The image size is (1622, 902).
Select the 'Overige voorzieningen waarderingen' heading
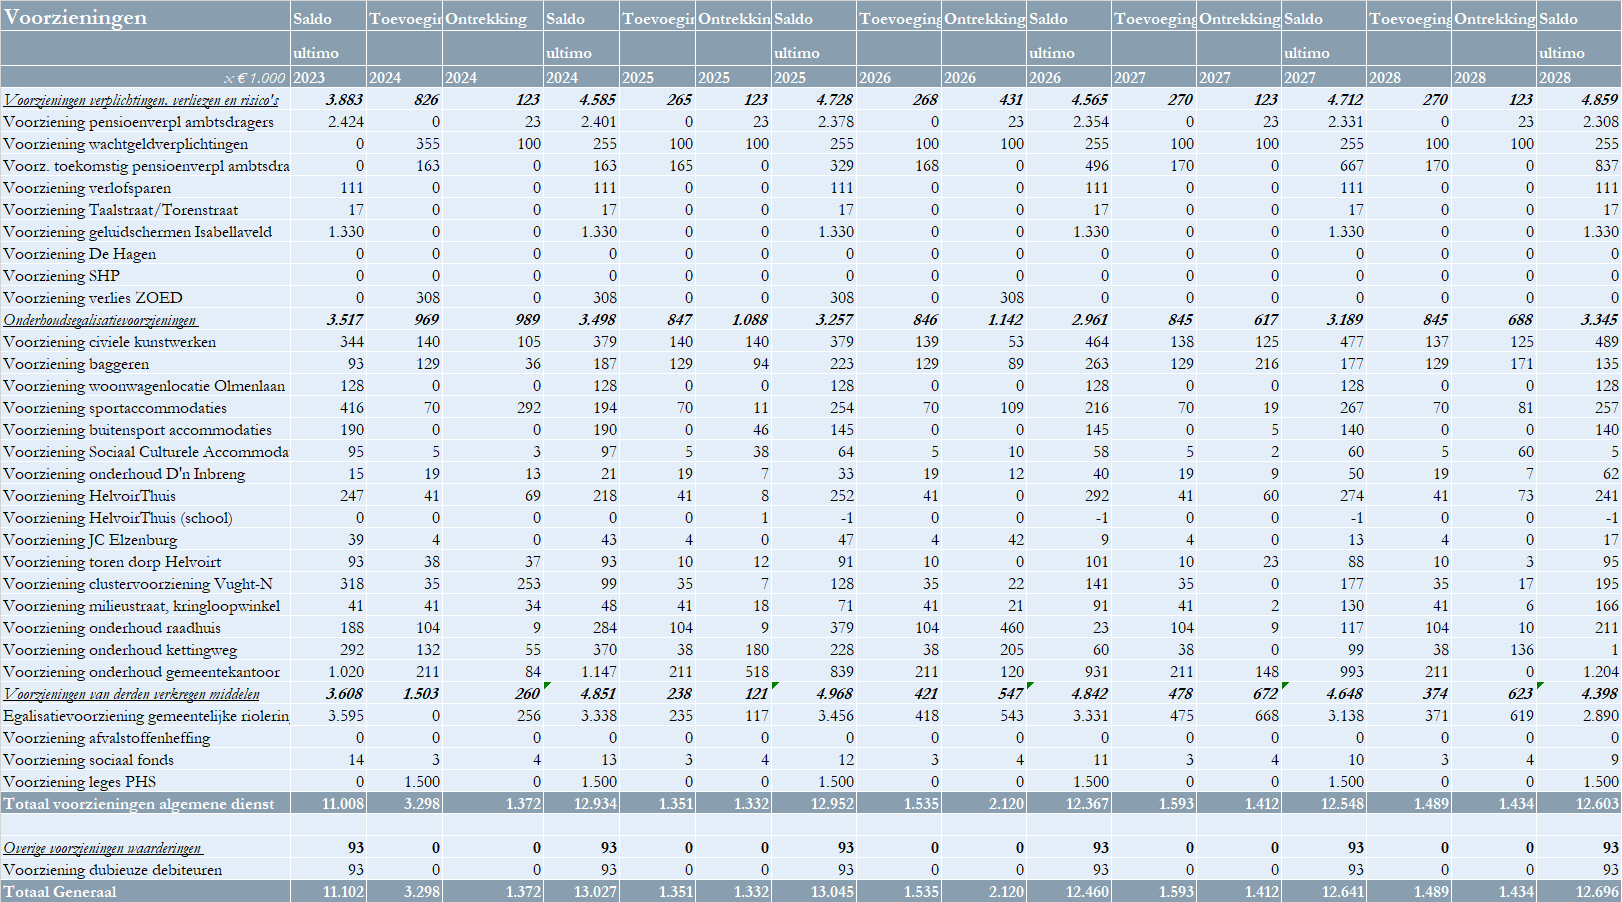pyautogui.click(x=102, y=848)
